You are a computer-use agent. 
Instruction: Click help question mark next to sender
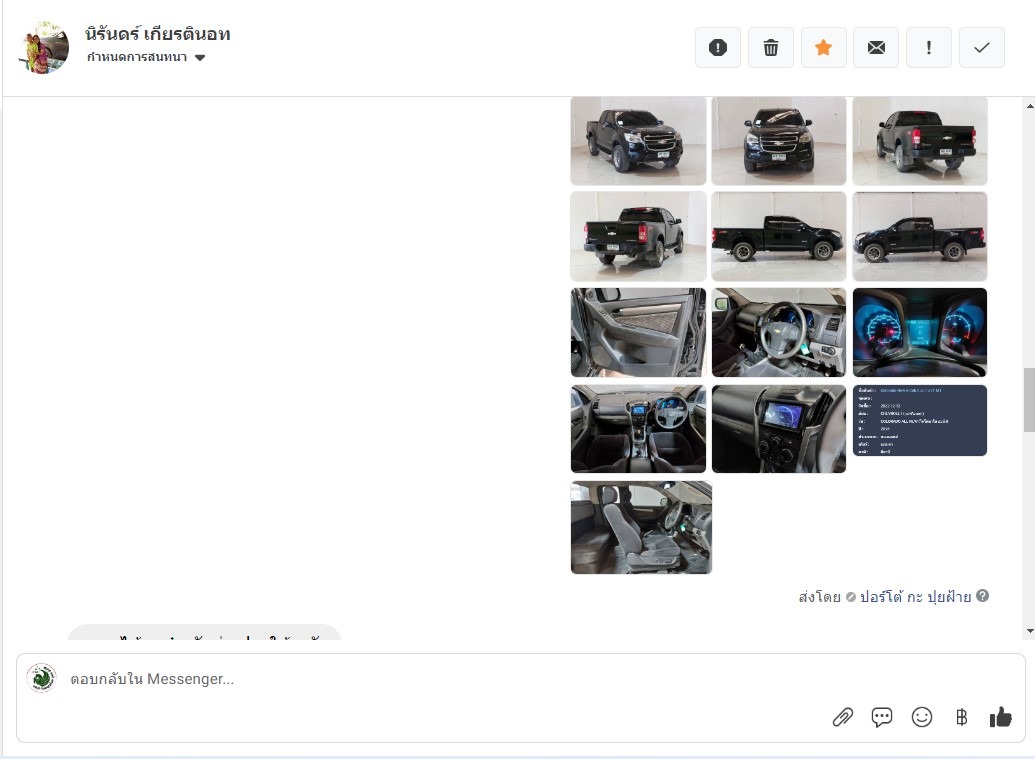982,595
